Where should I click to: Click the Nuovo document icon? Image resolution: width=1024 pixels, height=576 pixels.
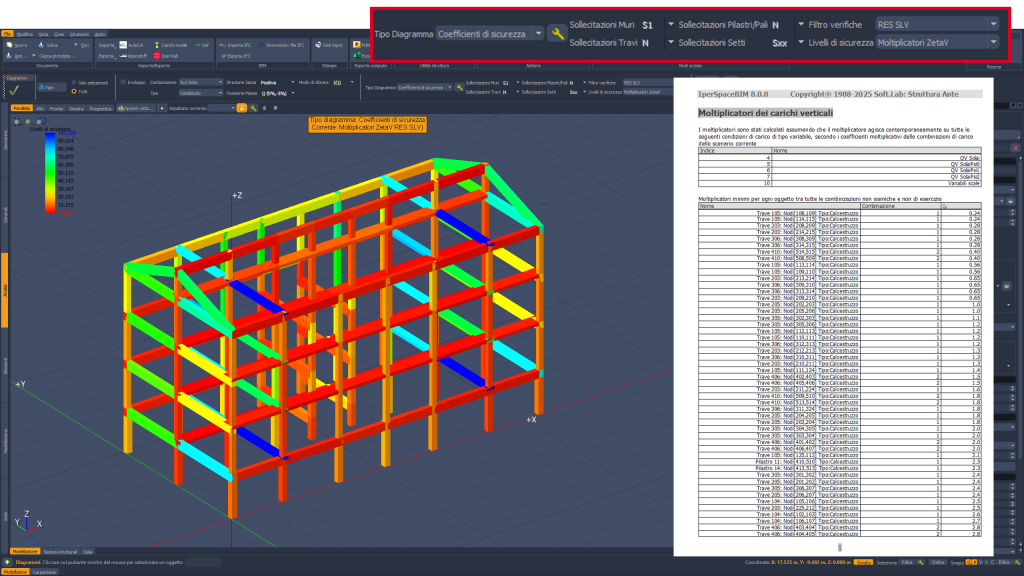coord(9,45)
